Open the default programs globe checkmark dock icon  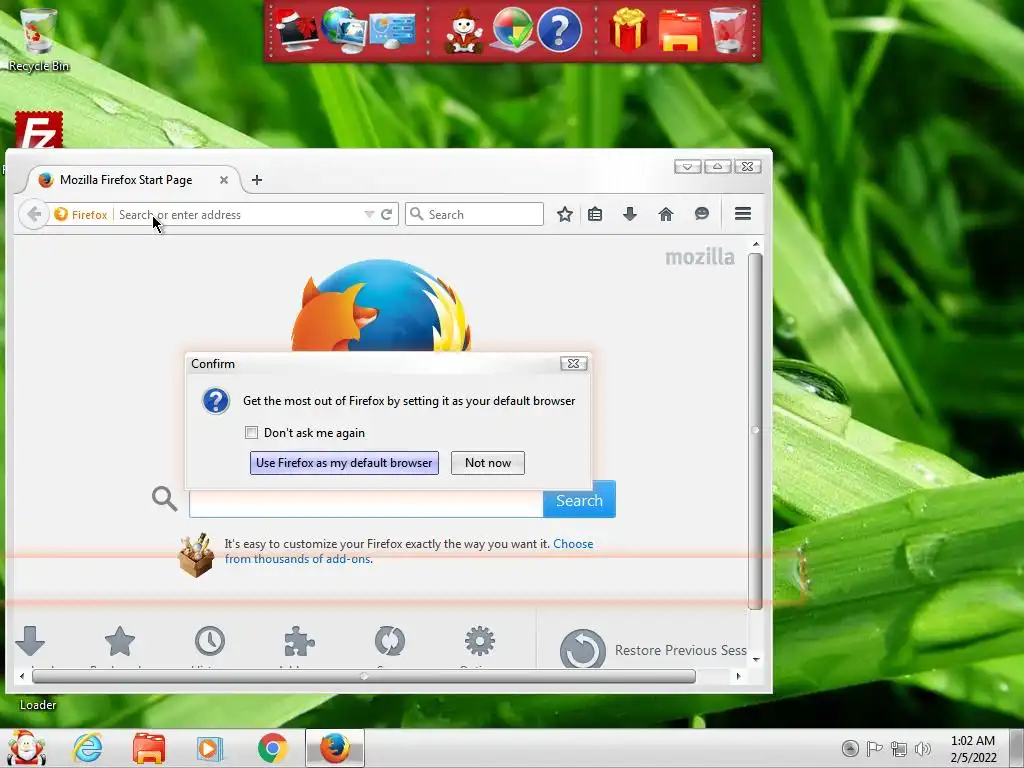click(512, 29)
